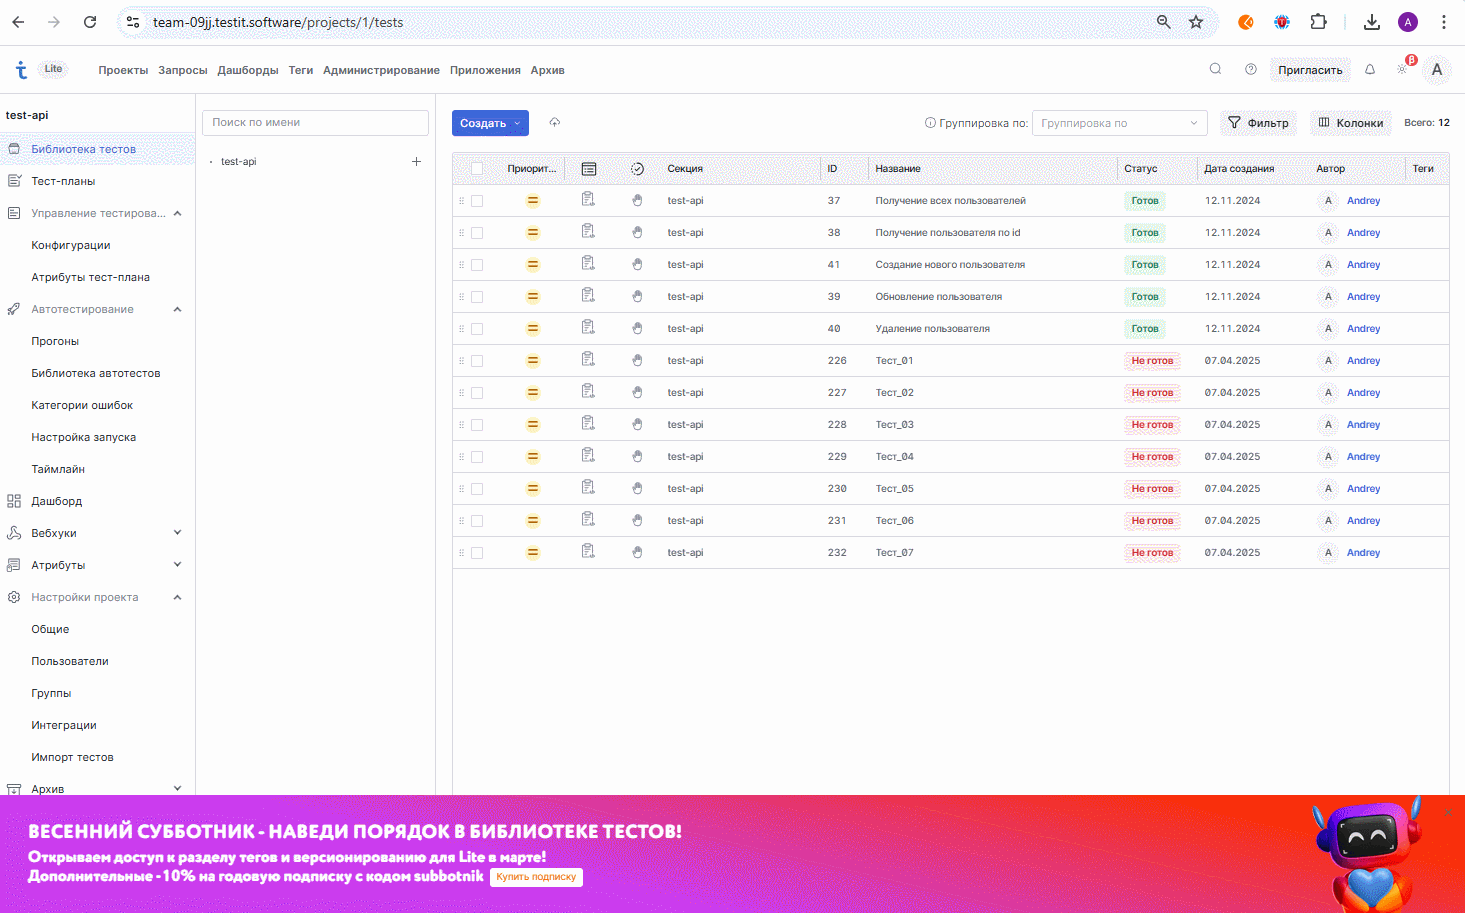Click the notification bell icon

1370,70
